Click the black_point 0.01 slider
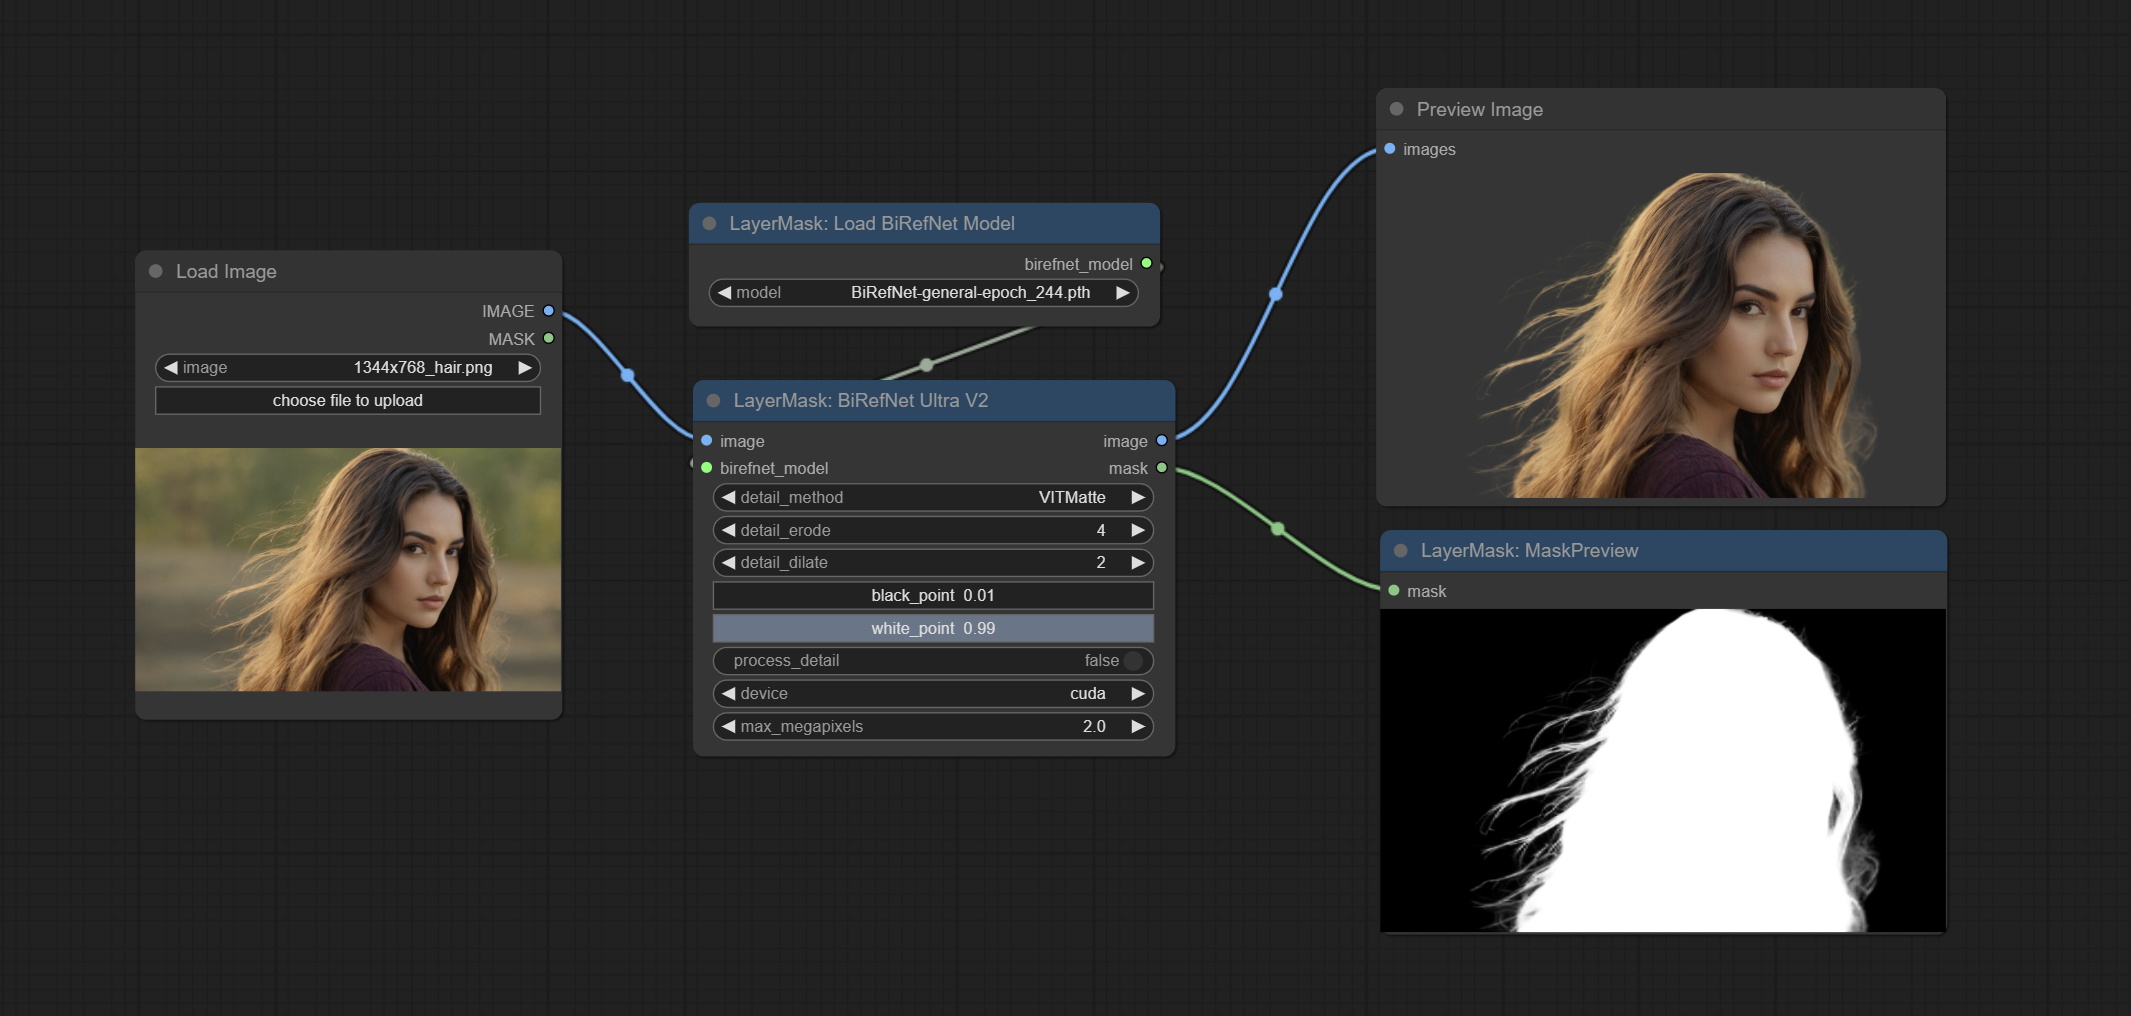 click(933, 595)
